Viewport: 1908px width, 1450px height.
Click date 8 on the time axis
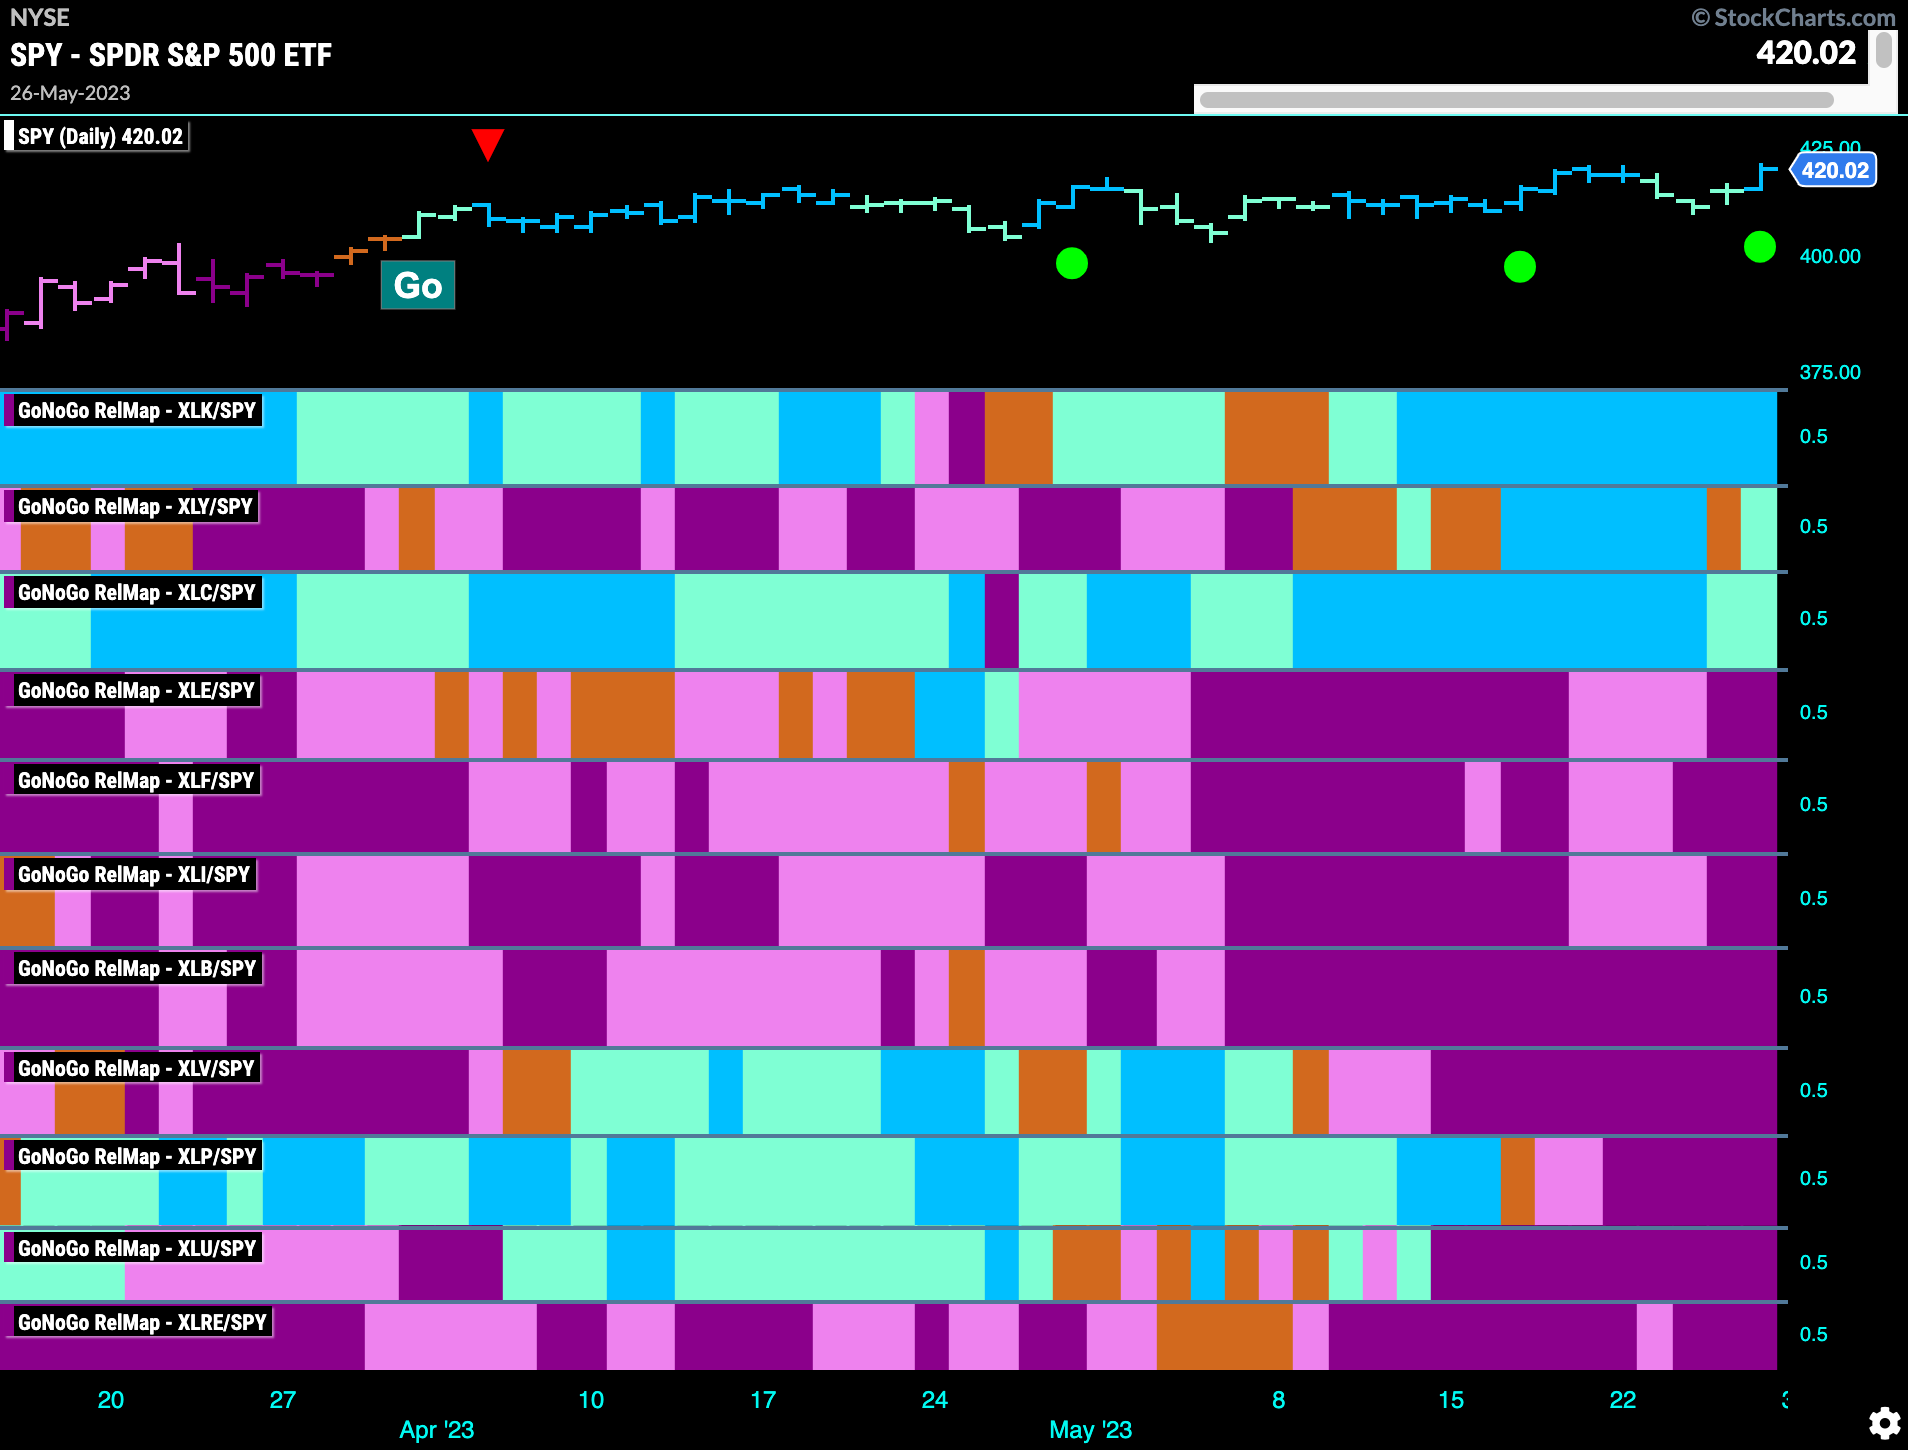pyautogui.click(x=1278, y=1399)
